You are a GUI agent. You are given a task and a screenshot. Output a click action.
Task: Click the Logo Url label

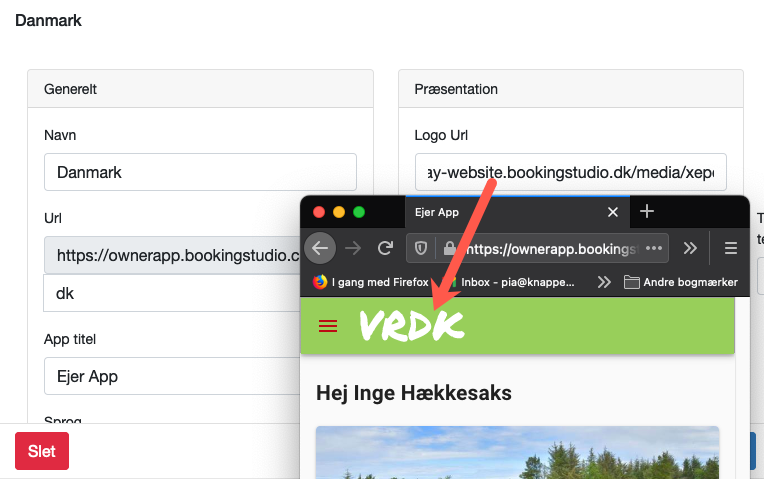441,135
